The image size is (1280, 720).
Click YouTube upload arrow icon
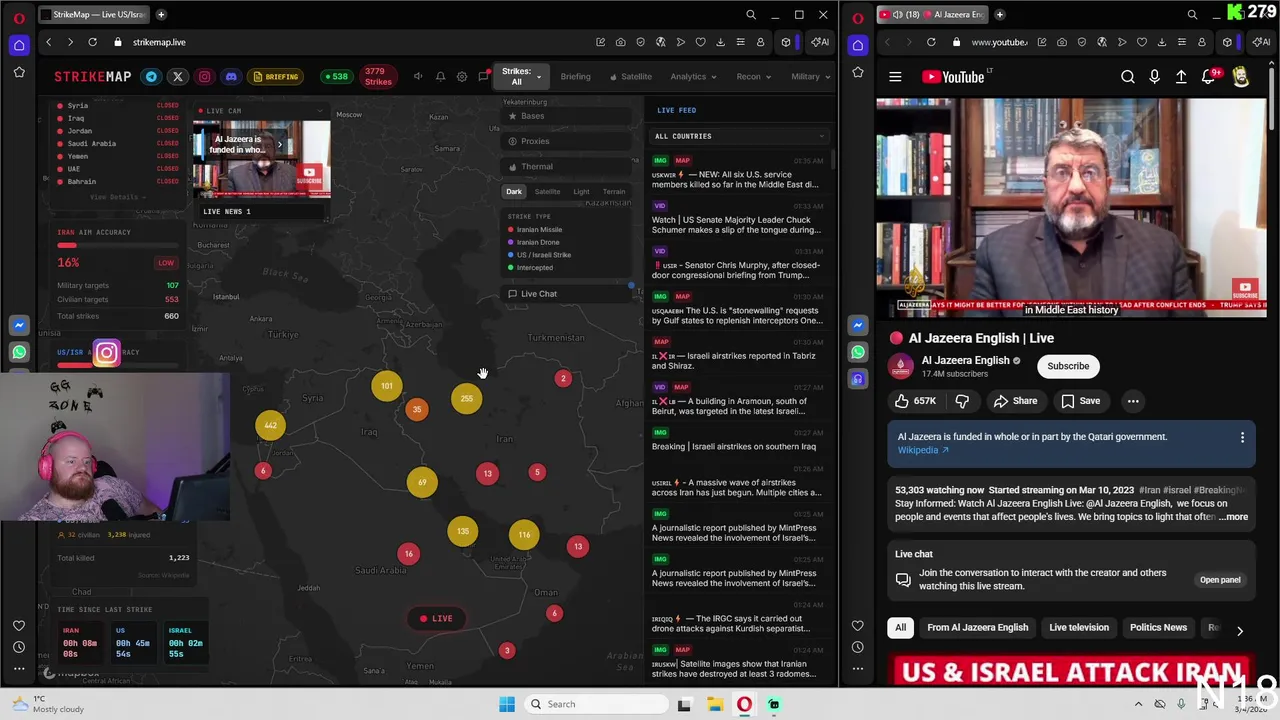[x=1181, y=77]
